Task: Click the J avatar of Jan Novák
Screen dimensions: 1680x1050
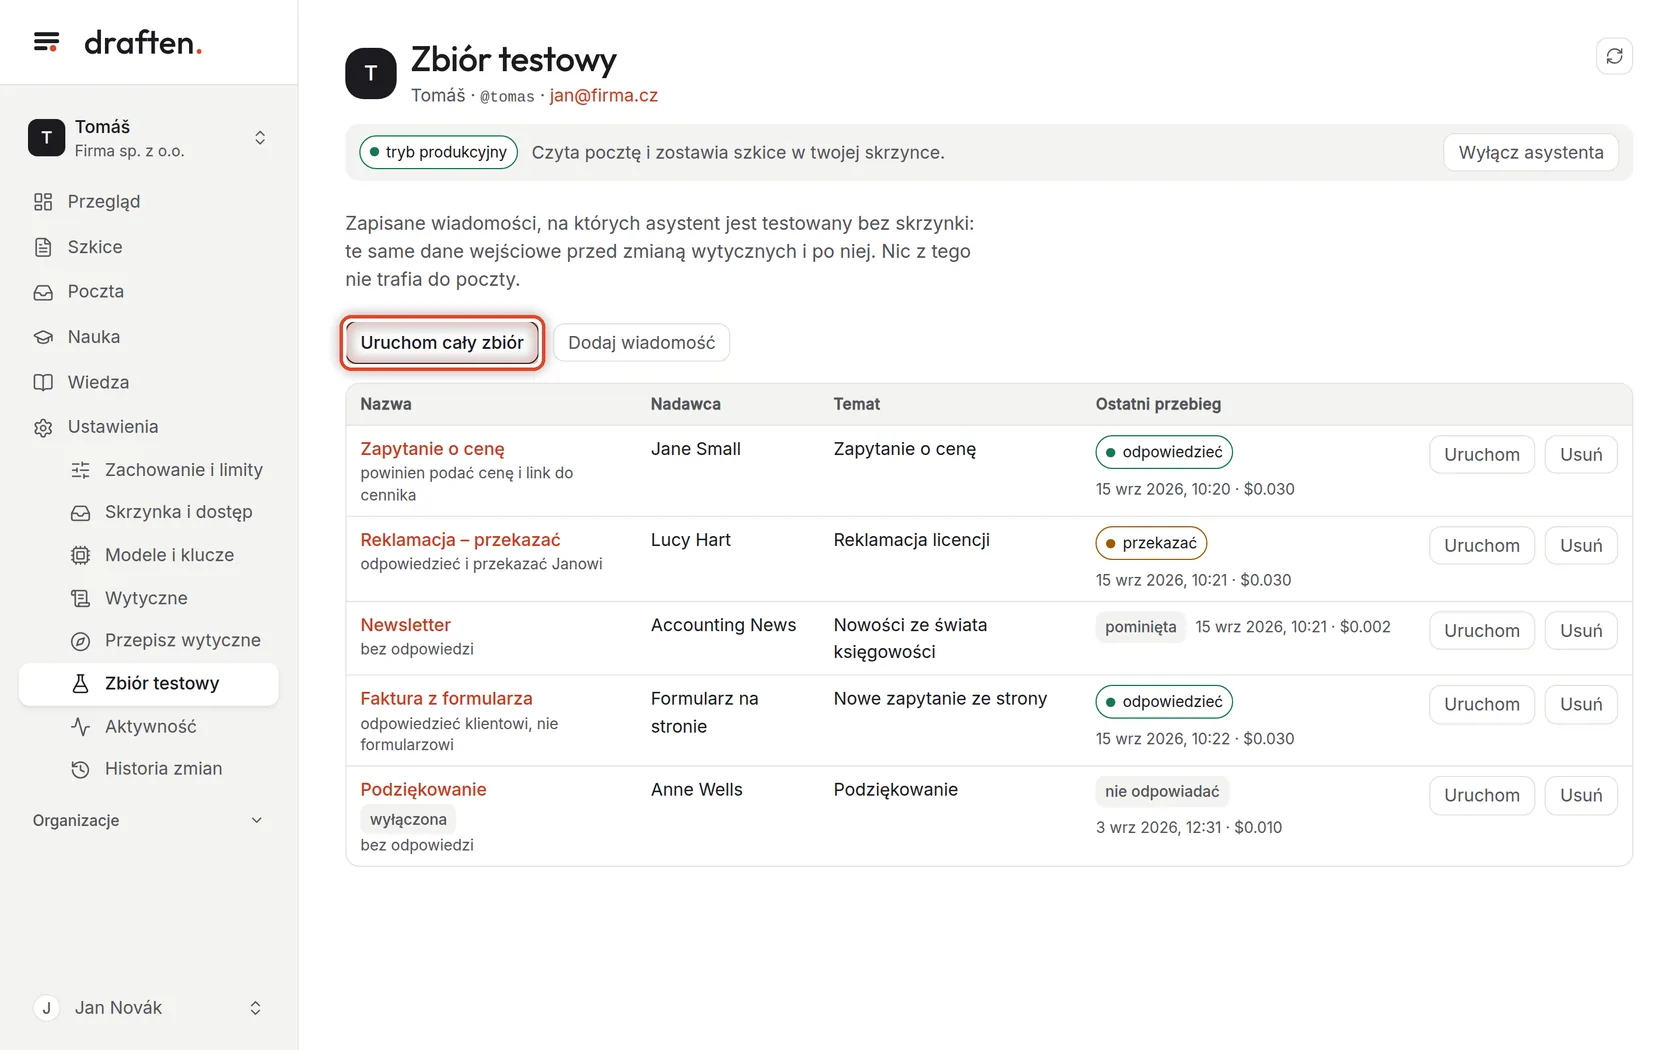Action: 46,1008
